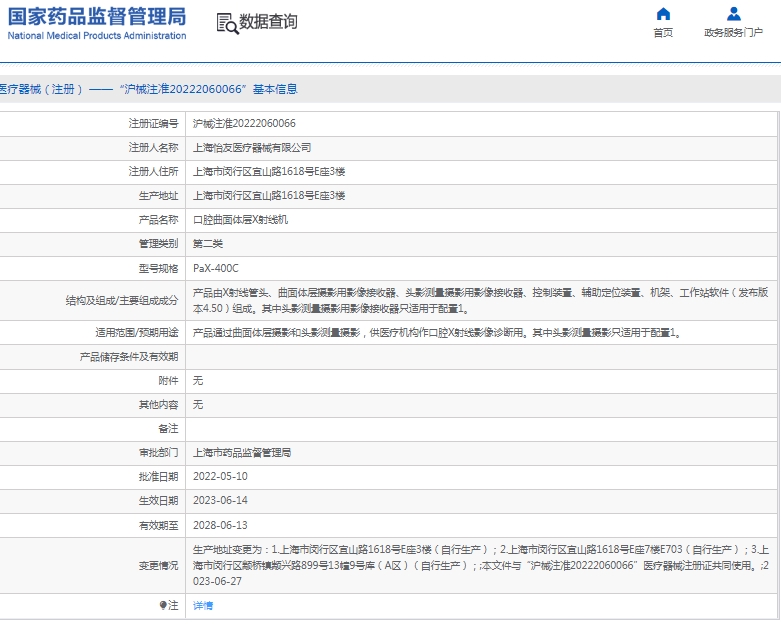Click effective date 2023-06-14
Screen dimensions: 781x625
tap(220, 500)
